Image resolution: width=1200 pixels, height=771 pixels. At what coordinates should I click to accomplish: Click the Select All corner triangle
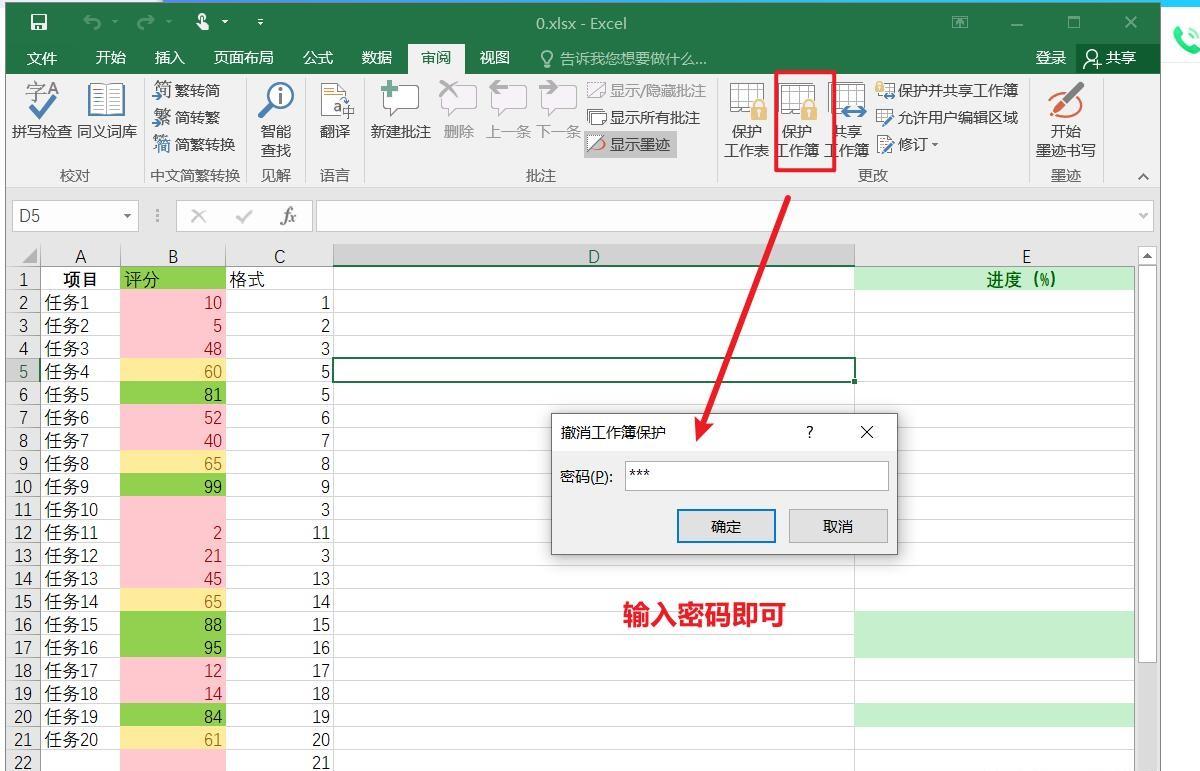click(27, 256)
